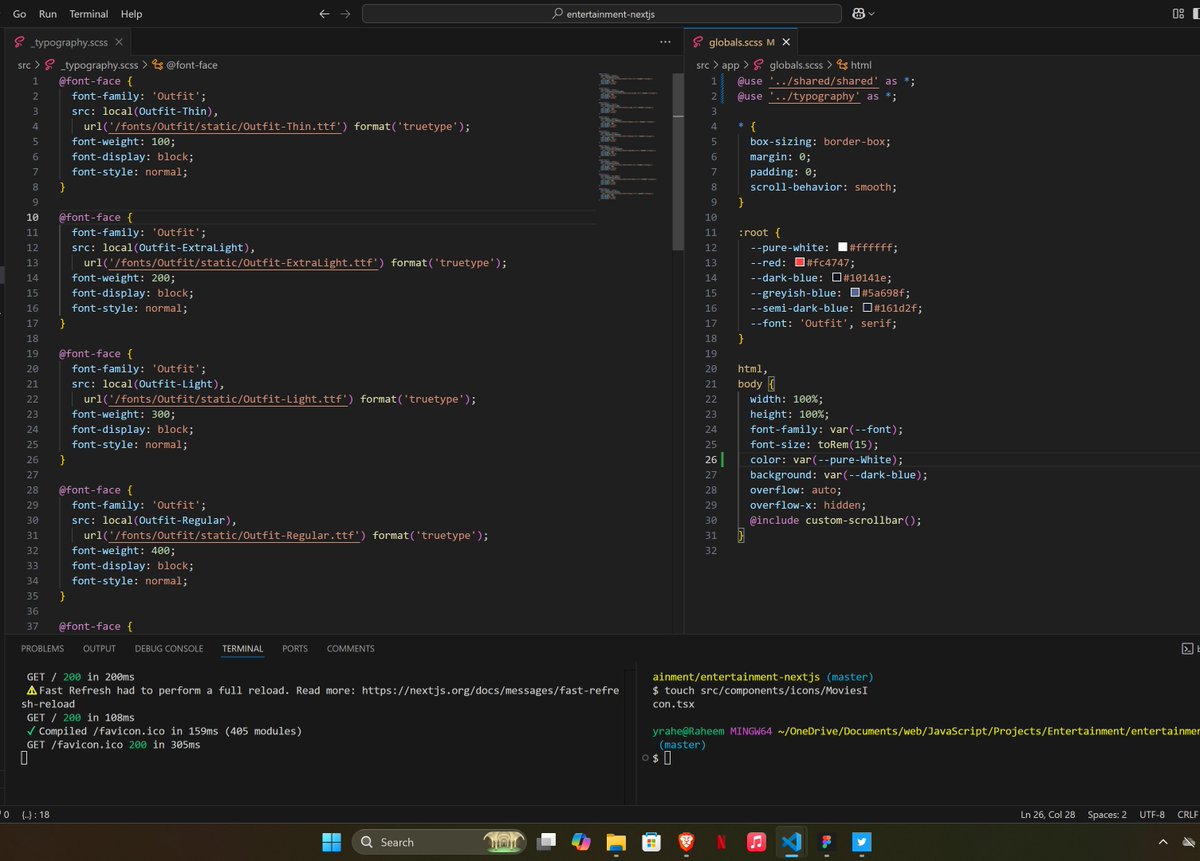Viewport: 1200px width, 861px height.
Task: Follow the '../shared/shared' import link
Action: coord(824,81)
